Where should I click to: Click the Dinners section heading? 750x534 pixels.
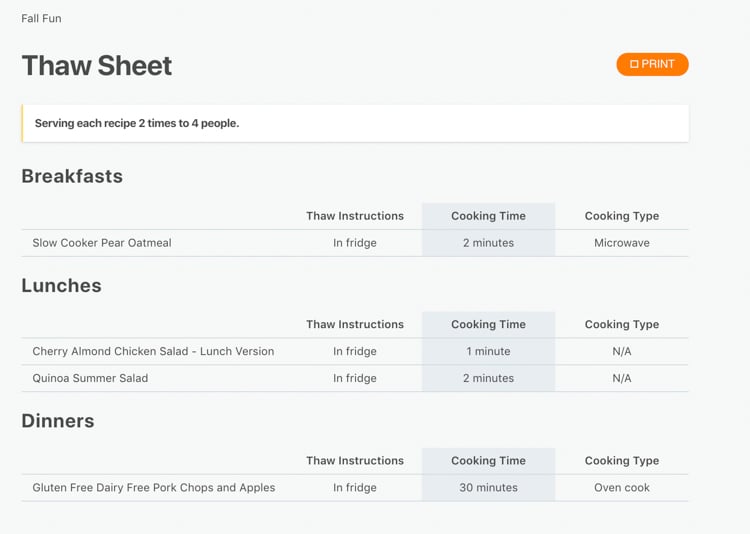pyautogui.click(x=58, y=421)
